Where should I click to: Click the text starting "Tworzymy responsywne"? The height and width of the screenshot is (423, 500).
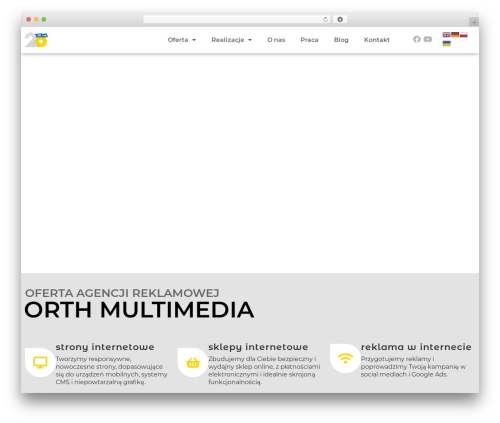point(112,370)
